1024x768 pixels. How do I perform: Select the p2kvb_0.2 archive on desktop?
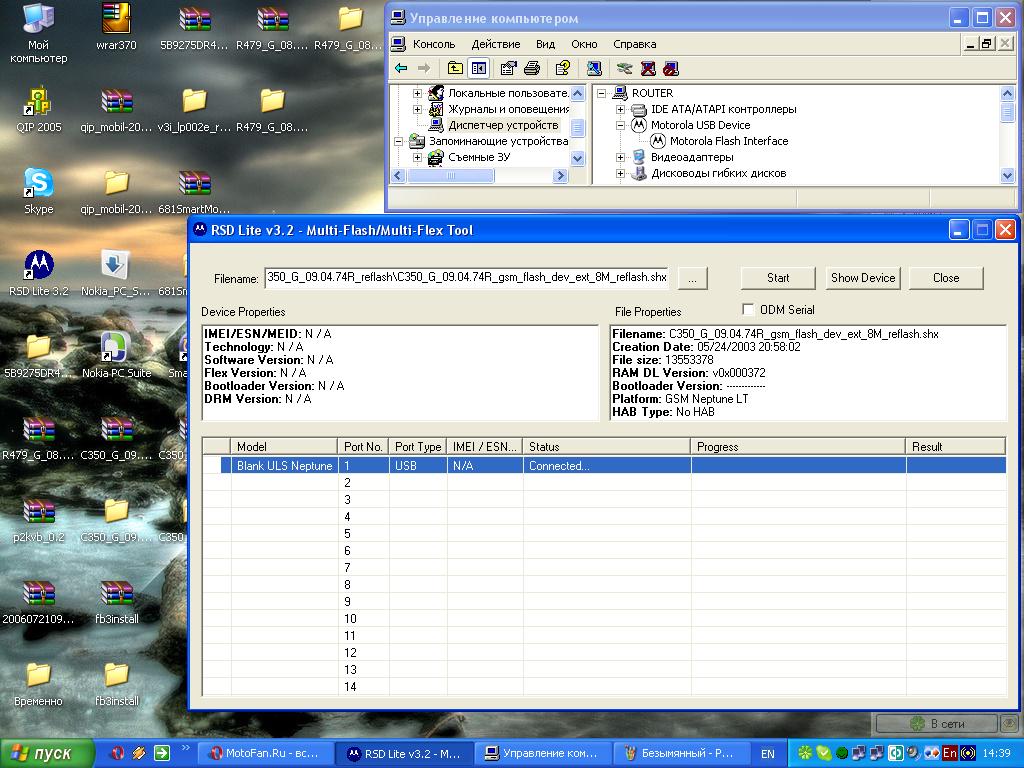click(x=39, y=520)
